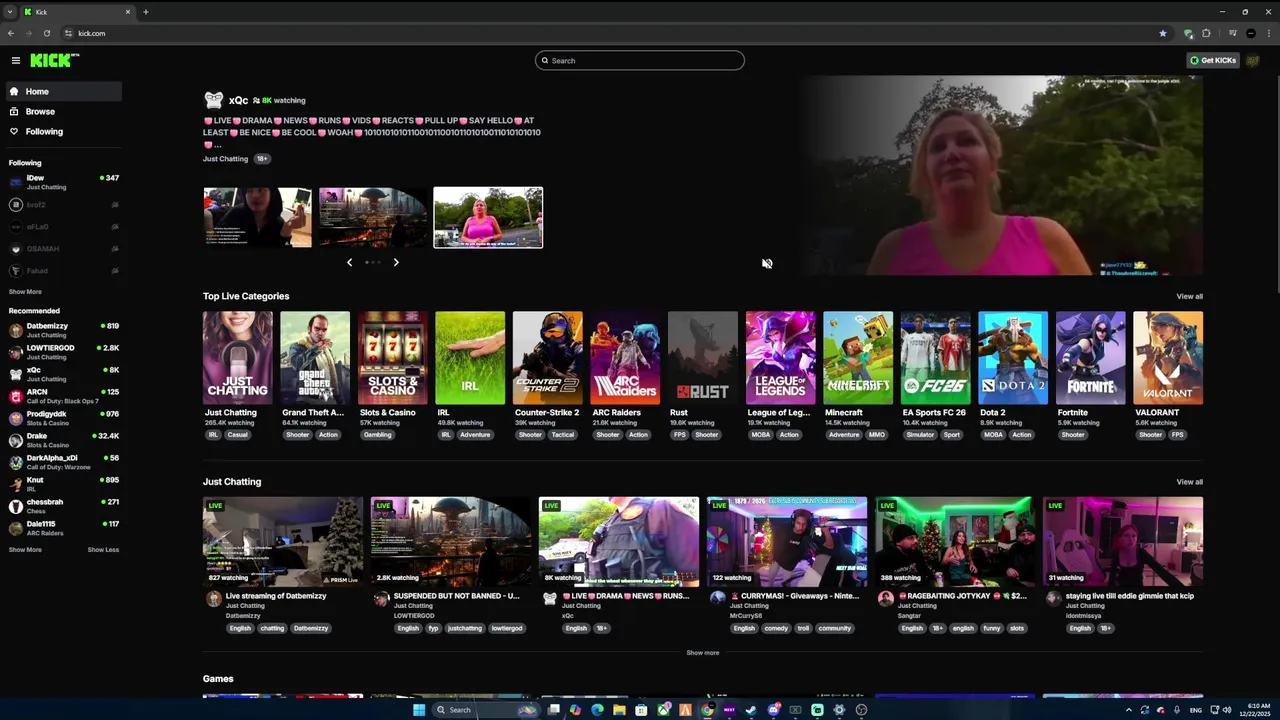Select Following in sidebar navigation

[x=64, y=131]
